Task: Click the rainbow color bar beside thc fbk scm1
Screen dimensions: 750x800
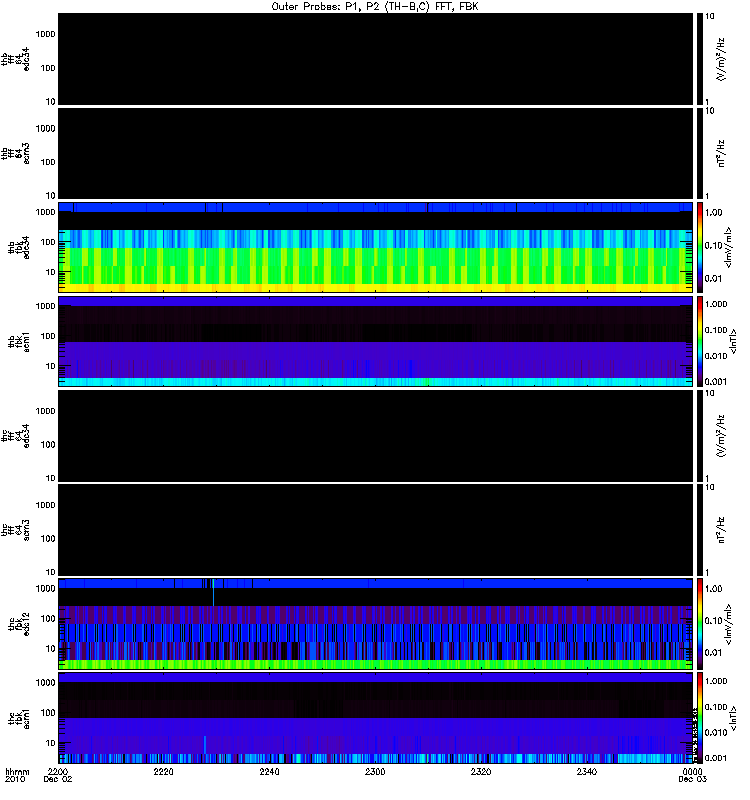Action: pyautogui.click(x=700, y=718)
